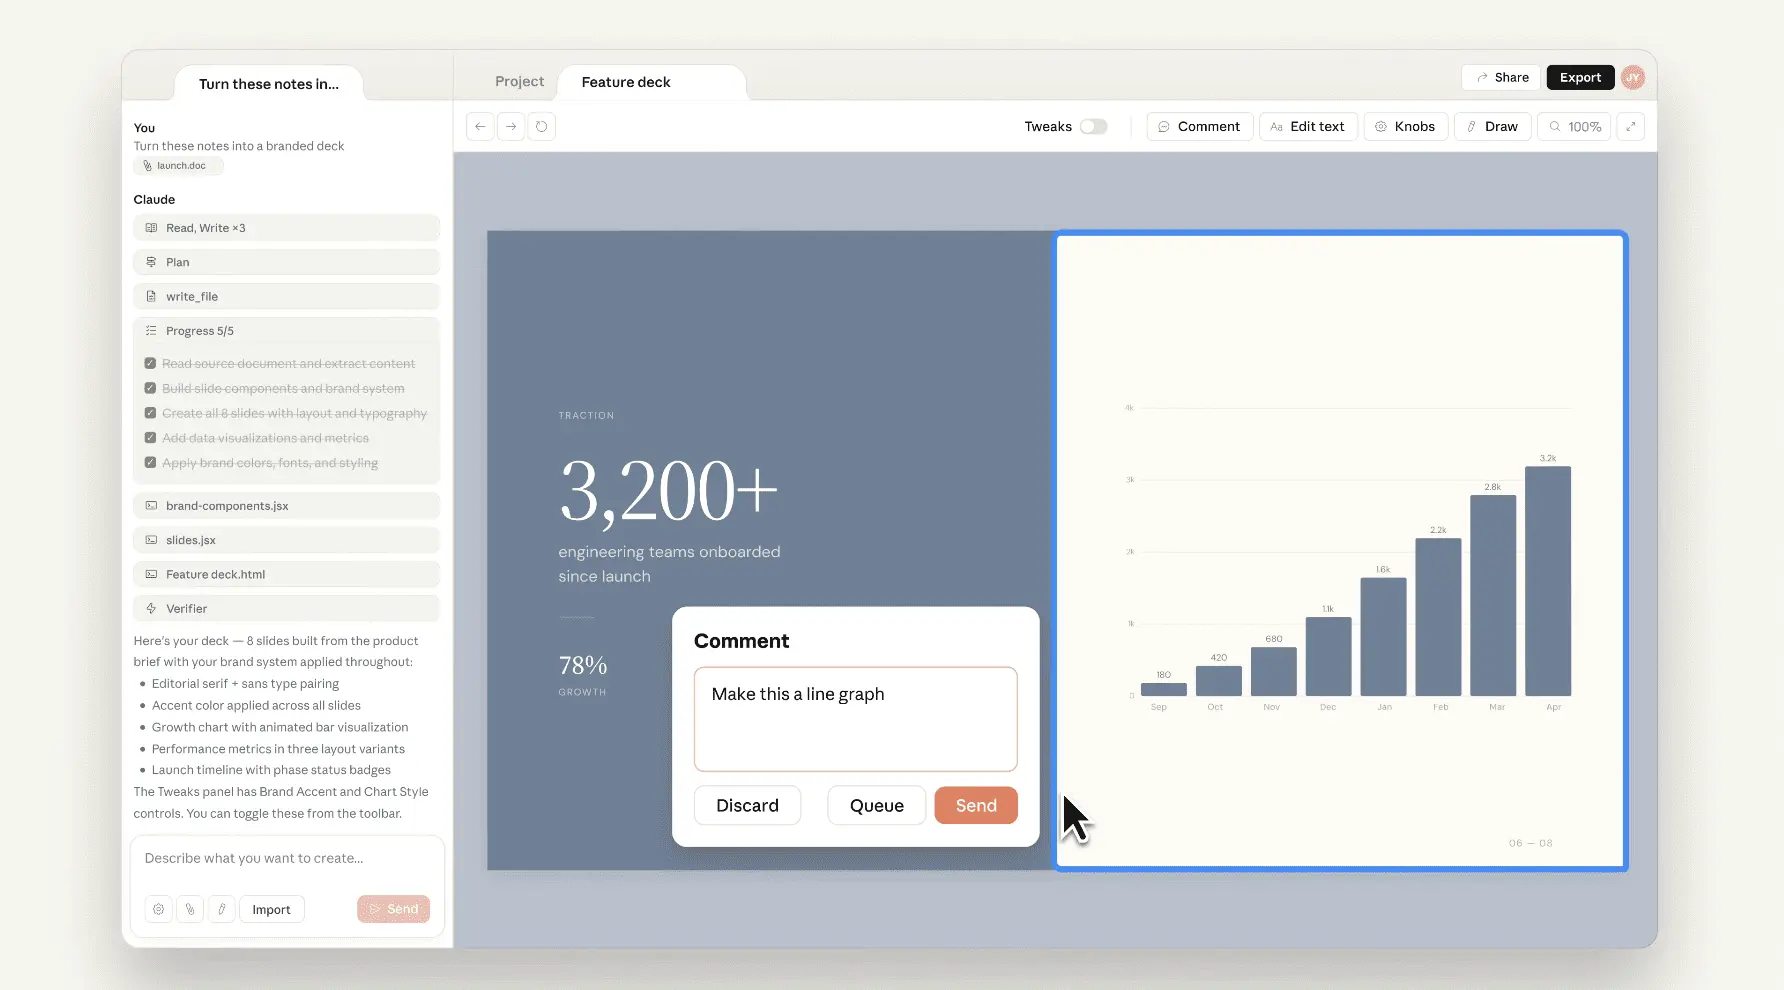
Task: Click the back arrow navigation icon
Action: click(x=480, y=127)
